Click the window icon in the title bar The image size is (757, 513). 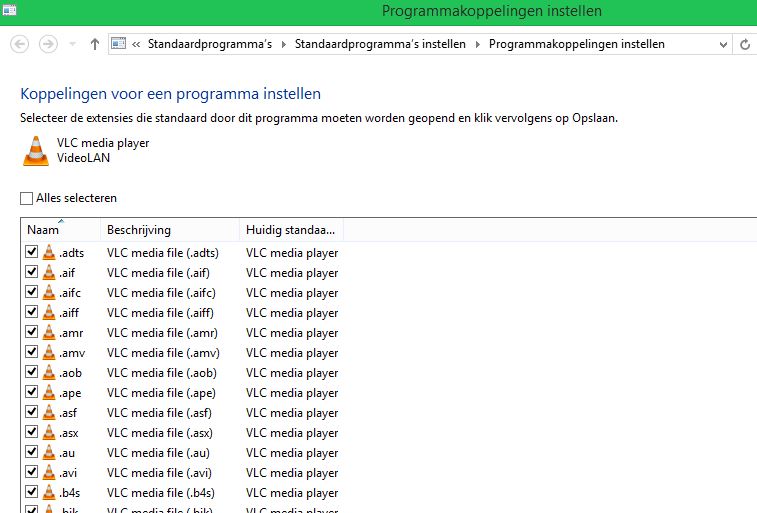pos(9,10)
